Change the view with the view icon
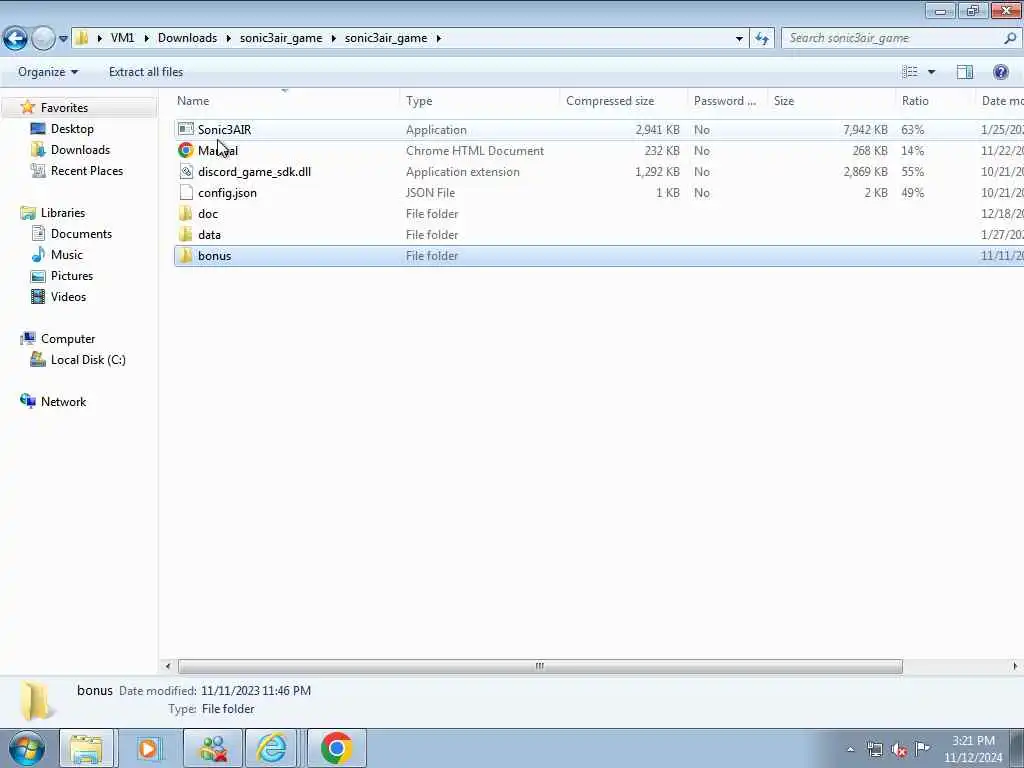Image resolution: width=1024 pixels, height=768 pixels. point(910,72)
